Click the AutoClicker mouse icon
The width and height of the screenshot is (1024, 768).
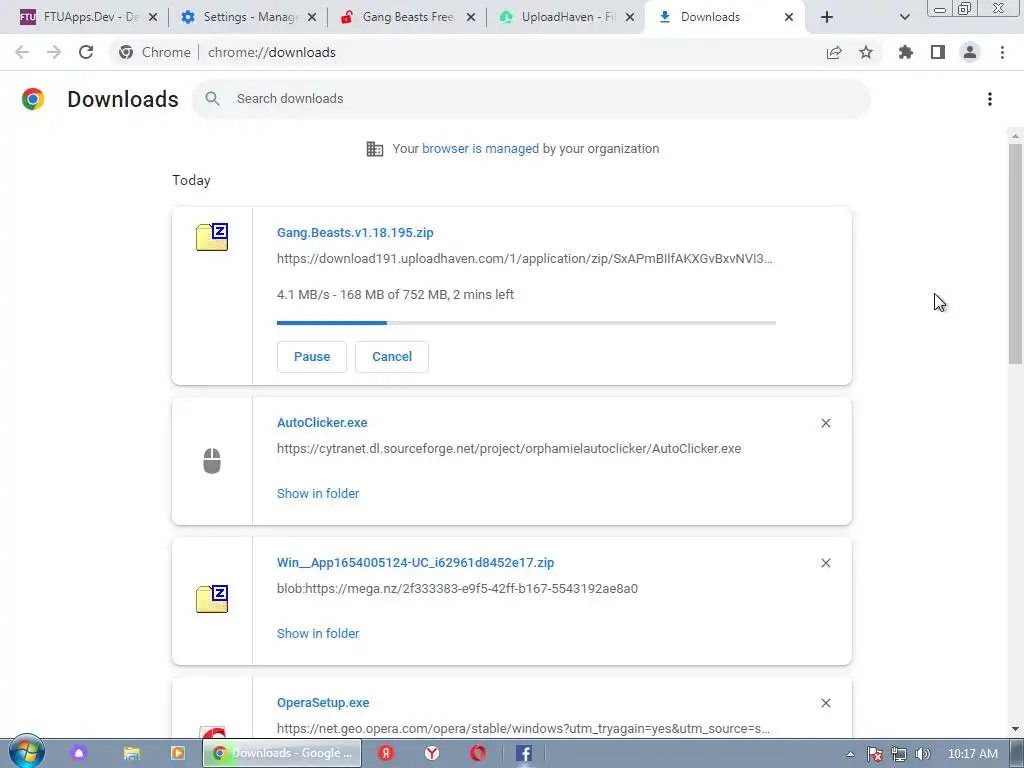212,461
